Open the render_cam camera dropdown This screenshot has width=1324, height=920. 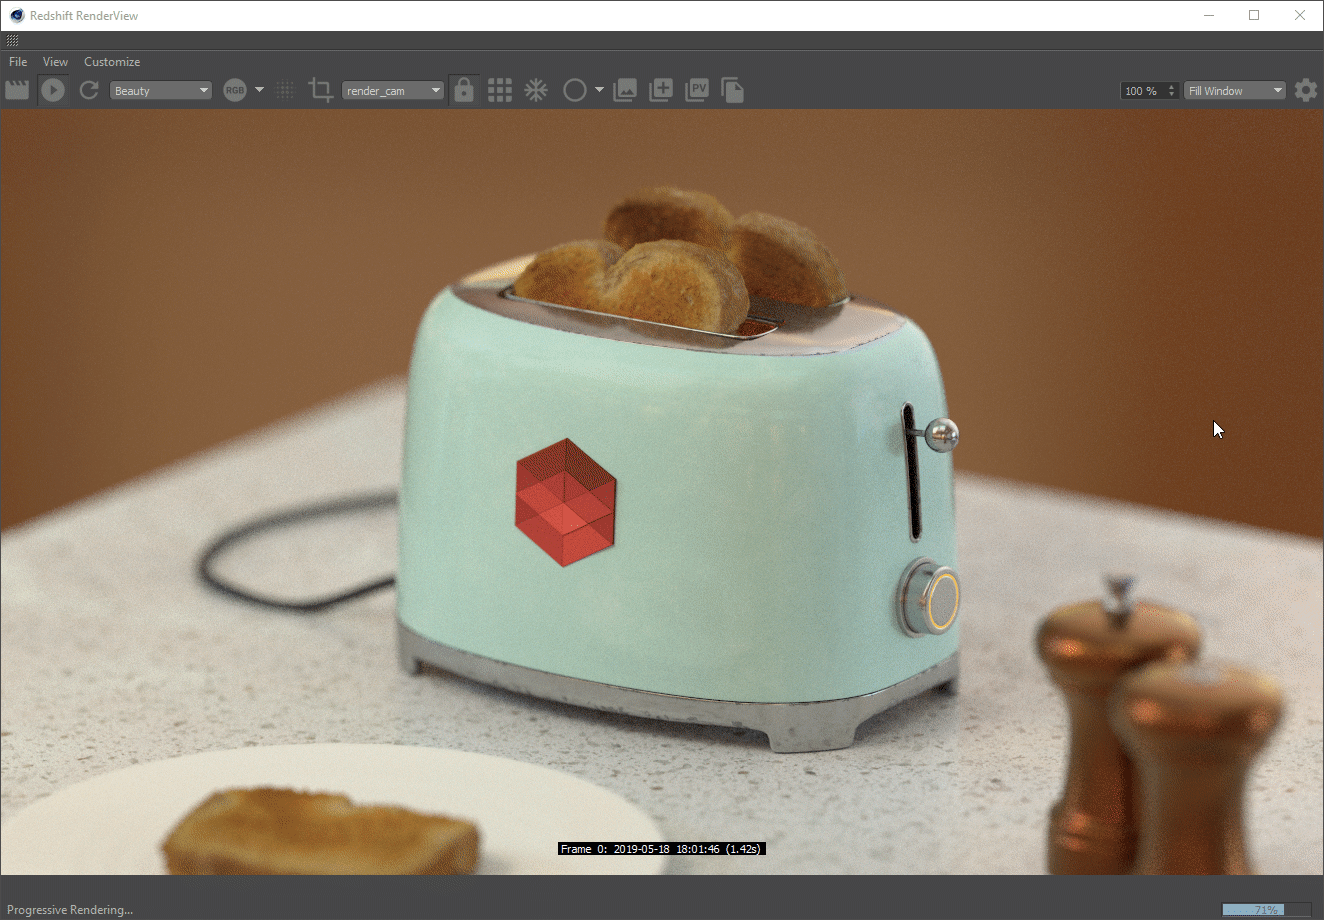(393, 90)
